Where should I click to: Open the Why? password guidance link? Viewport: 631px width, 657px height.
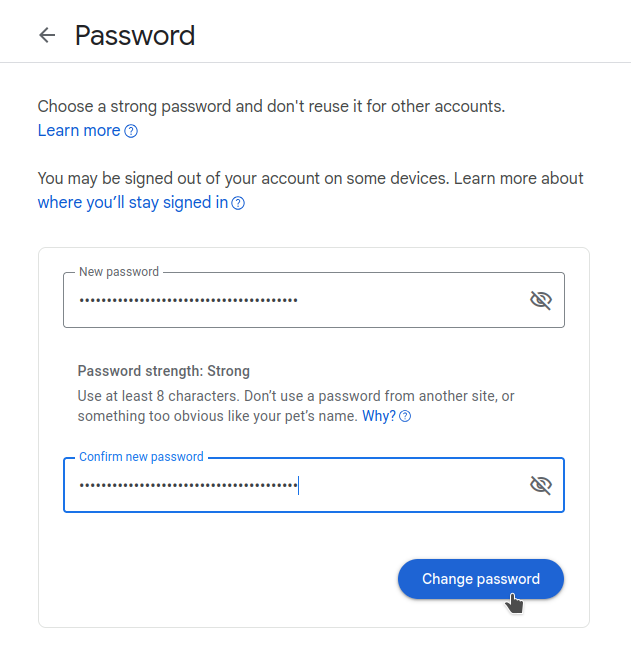pyautogui.click(x=379, y=416)
